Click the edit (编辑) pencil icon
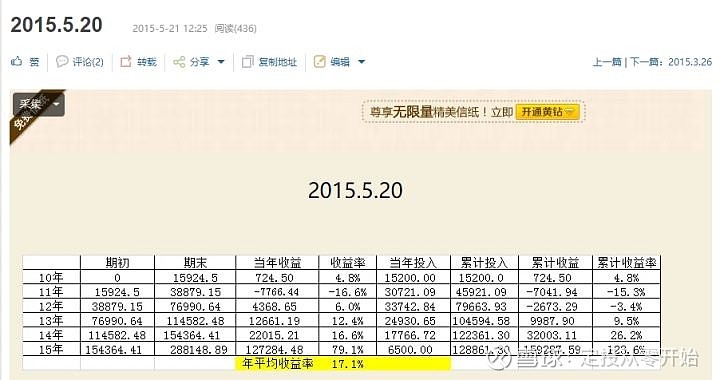Viewport: 720px width, 380px height. pyautogui.click(x=320, y=61)
